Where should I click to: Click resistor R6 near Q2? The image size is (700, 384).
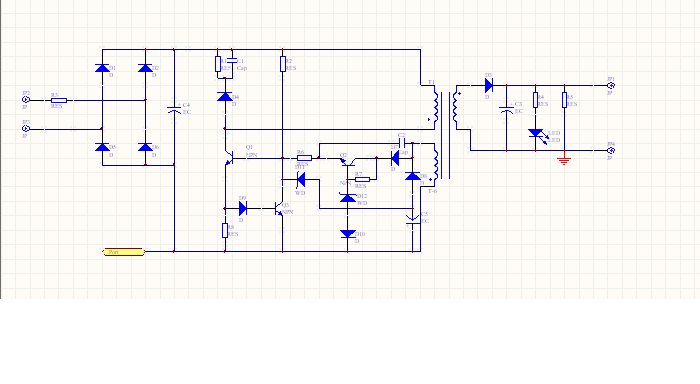[x=304, y=158]
